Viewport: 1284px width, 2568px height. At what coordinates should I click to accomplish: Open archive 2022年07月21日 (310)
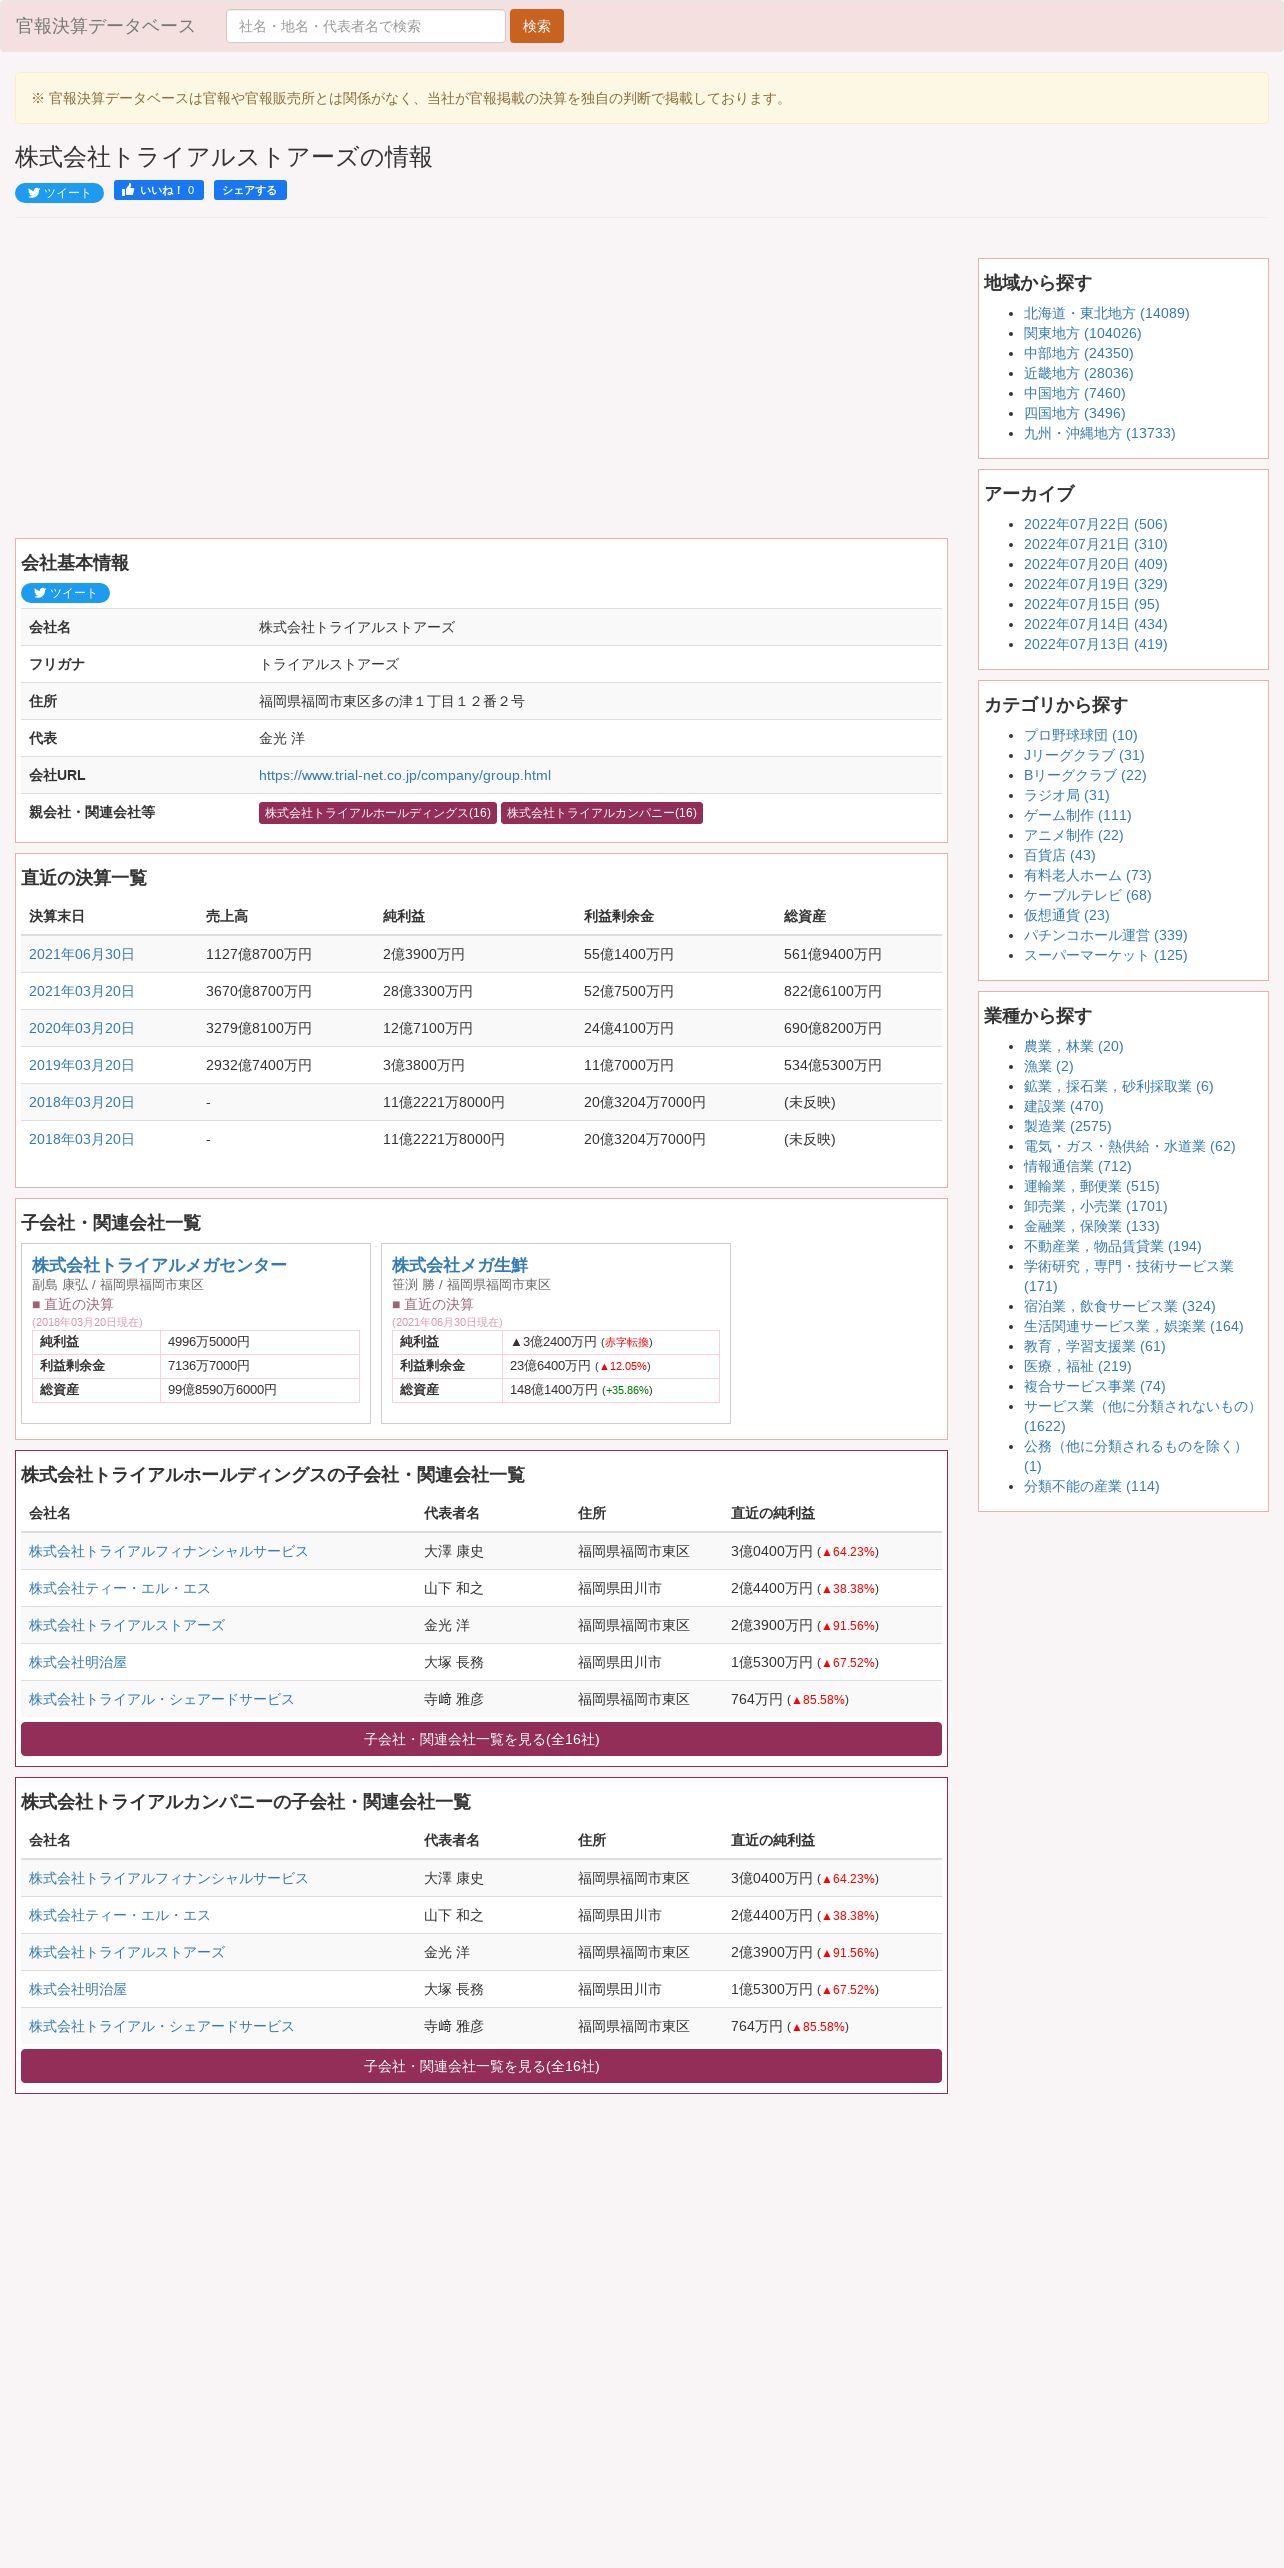pyautogui.click(x=1095, y=544)
